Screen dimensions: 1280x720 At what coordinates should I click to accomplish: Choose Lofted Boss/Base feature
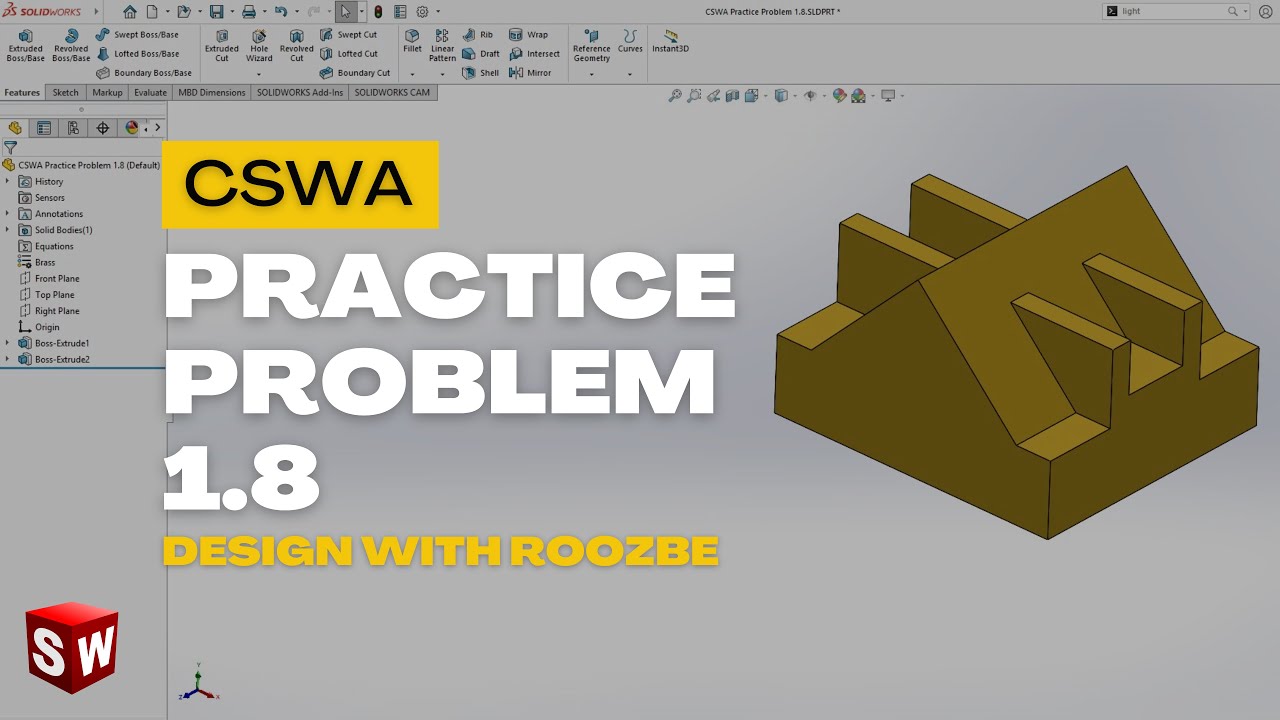[137, 54]
